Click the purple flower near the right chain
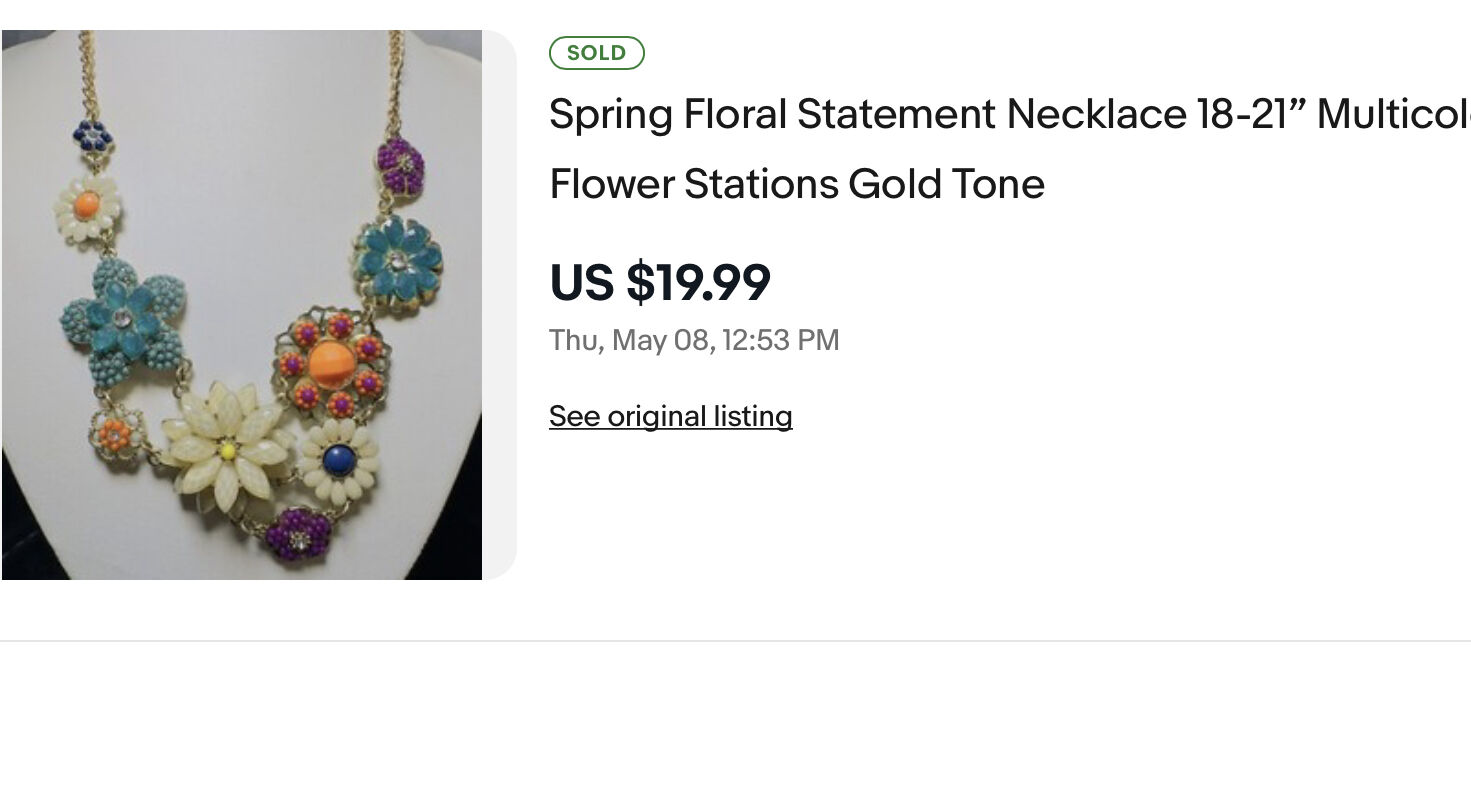This screenshot has width=1471, height=809. [x=402, y=165]
